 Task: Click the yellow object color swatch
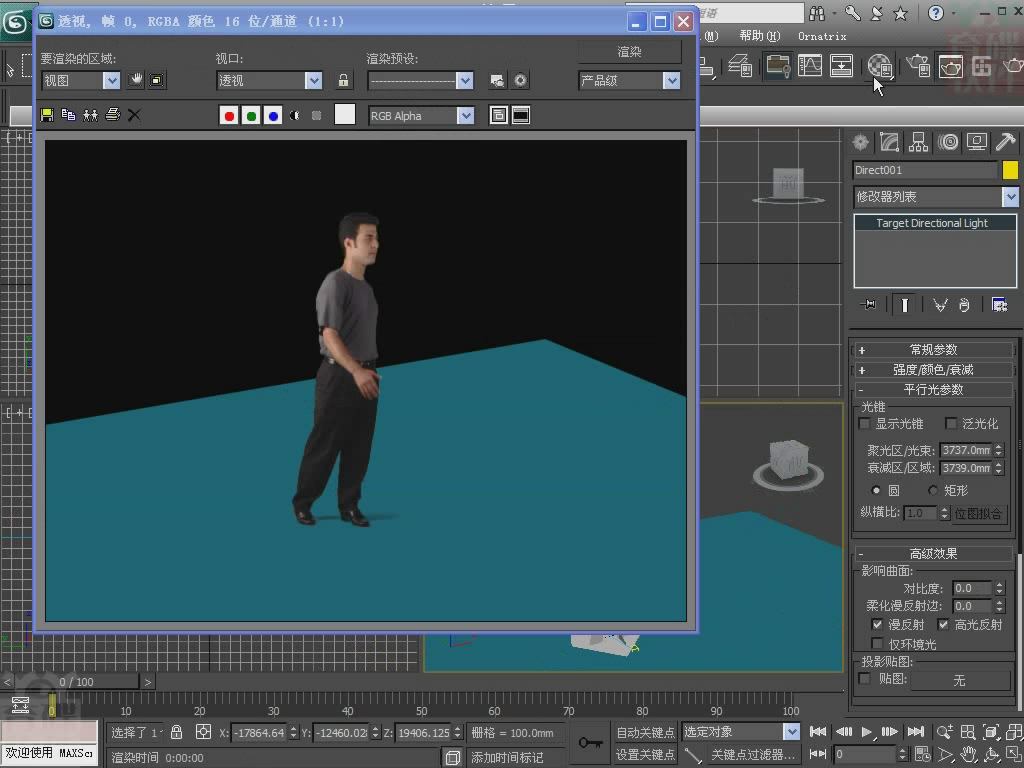pyautogui.click(x=1010, y=170)
